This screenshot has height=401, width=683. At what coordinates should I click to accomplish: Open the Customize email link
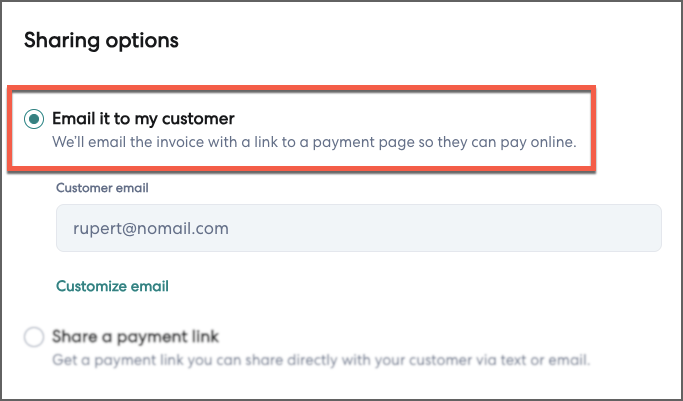point(112,286)
